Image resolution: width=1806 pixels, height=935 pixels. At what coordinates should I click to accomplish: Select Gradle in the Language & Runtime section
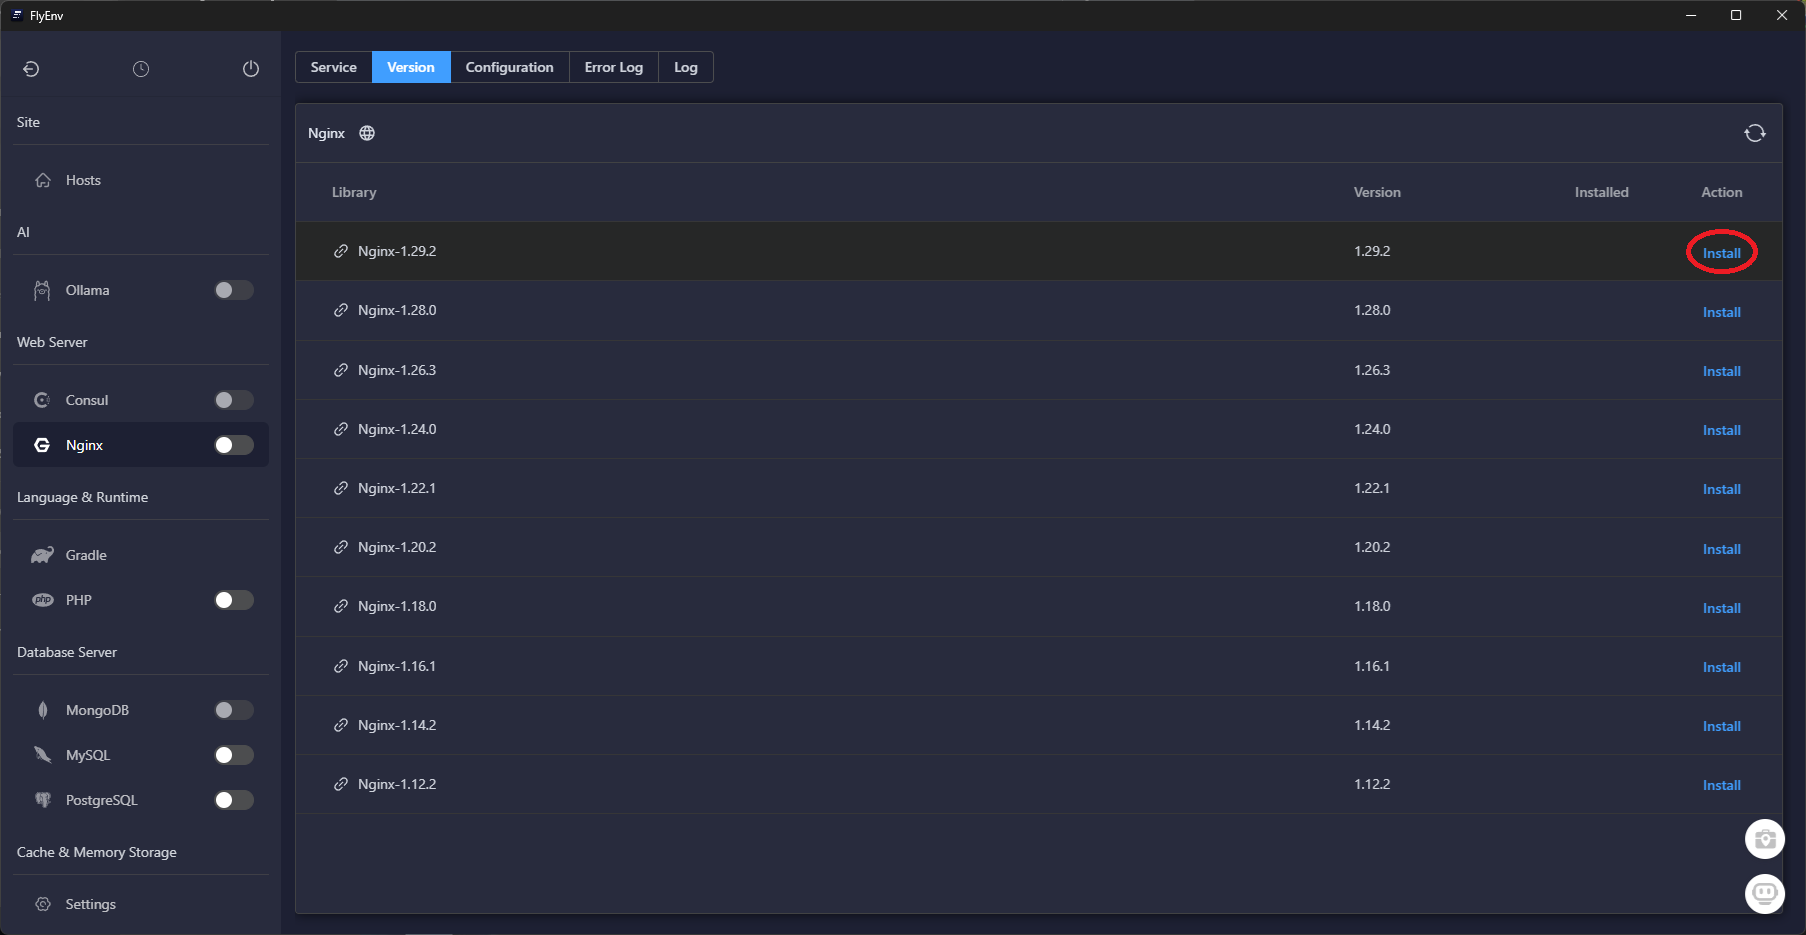[x=86, y=555]
